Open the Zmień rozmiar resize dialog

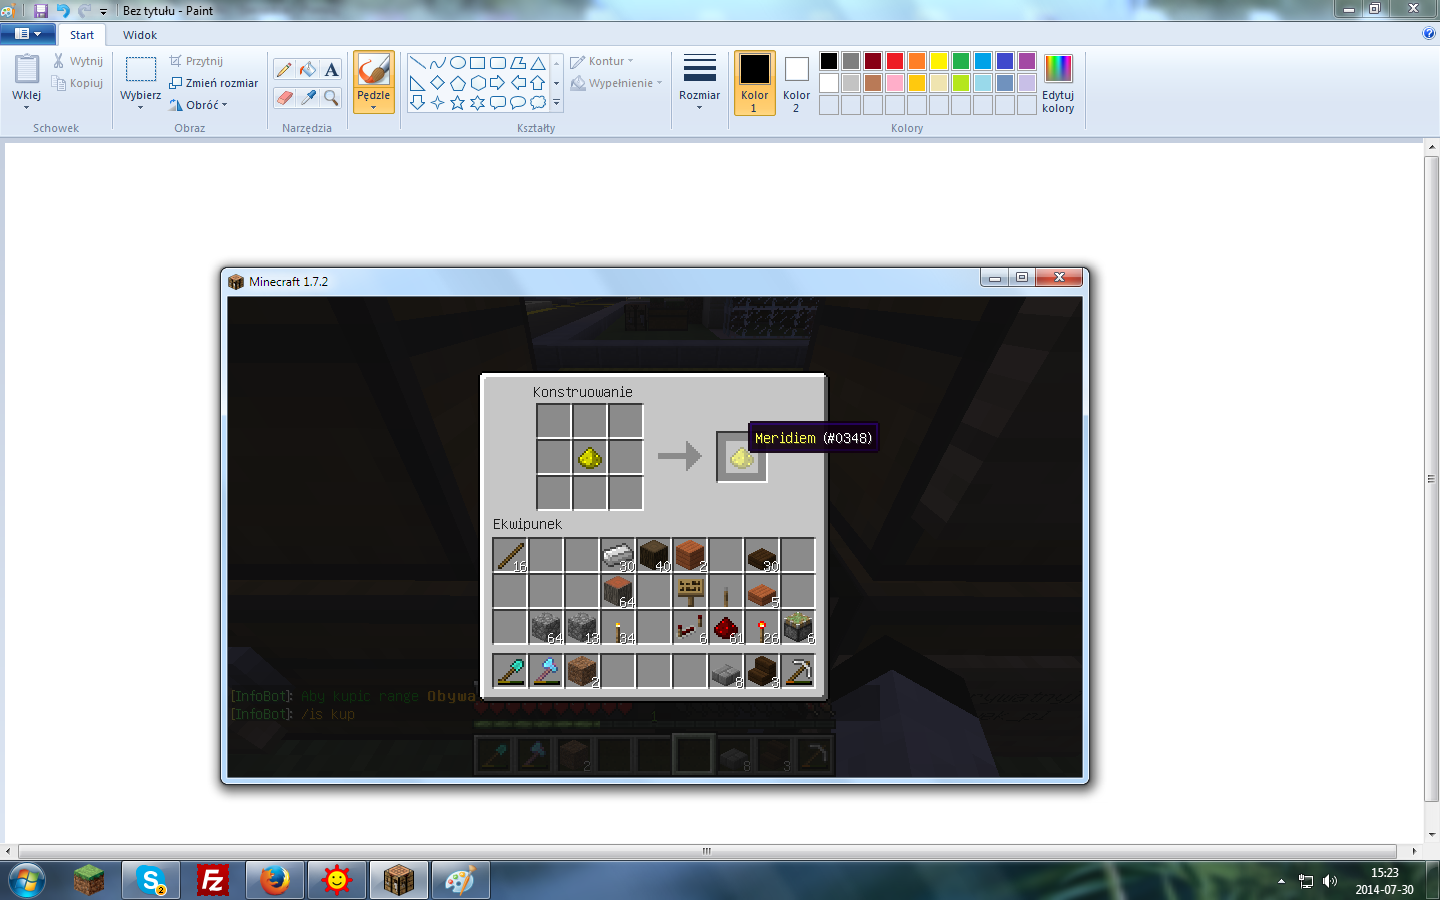point(214,83)
